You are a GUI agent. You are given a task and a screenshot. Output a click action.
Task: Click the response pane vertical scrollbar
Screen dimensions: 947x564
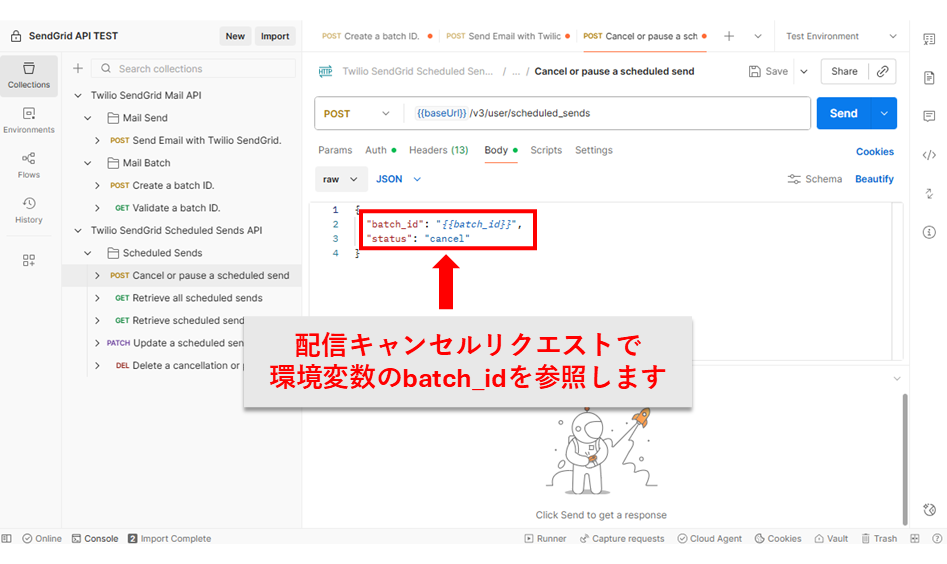click(905, 460)
